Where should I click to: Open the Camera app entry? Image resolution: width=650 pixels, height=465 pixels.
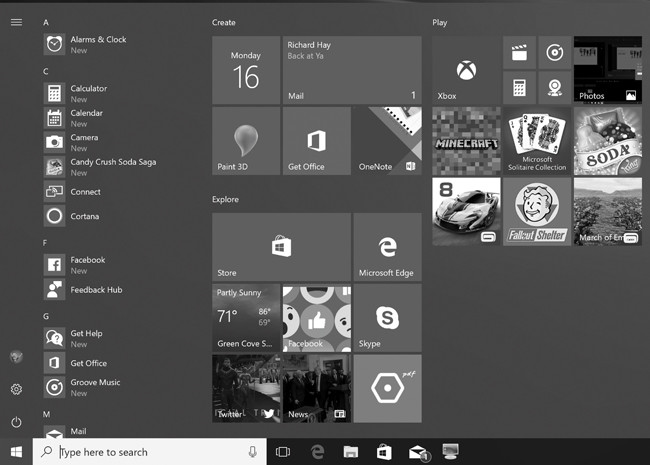click(99, 142)
